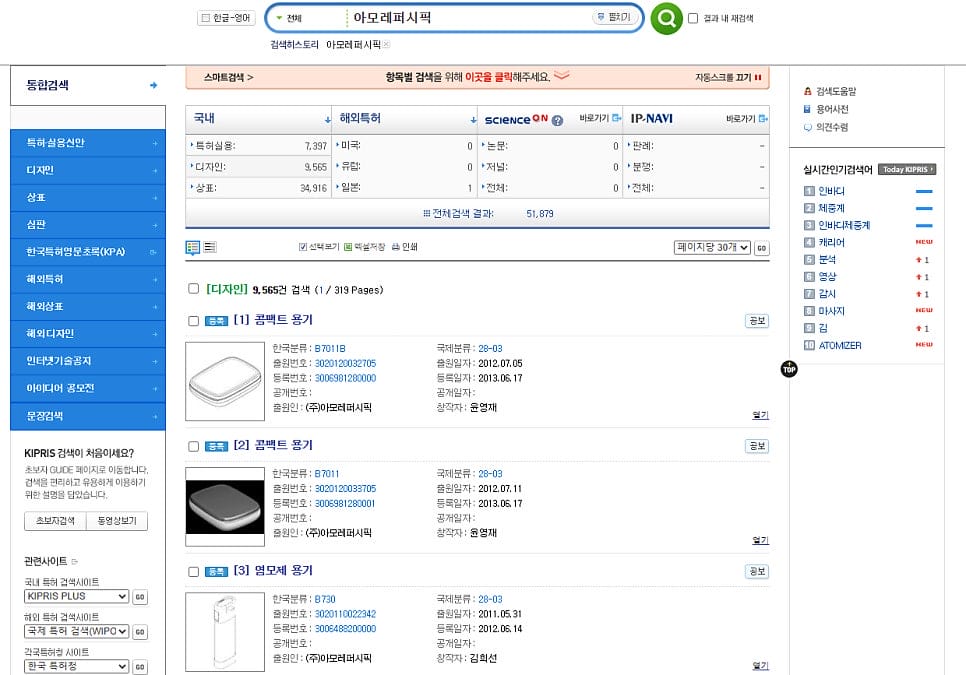The height and width of the screenshot is (675, 966).
Task: Click GO button next to 페이지당 30개
Action: [x=761, y=248]
